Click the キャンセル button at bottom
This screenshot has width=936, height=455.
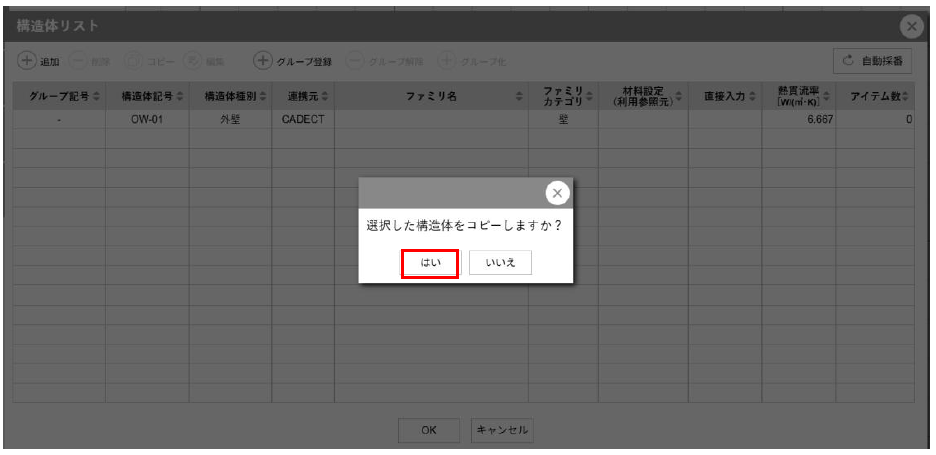[x=501, y=431]
